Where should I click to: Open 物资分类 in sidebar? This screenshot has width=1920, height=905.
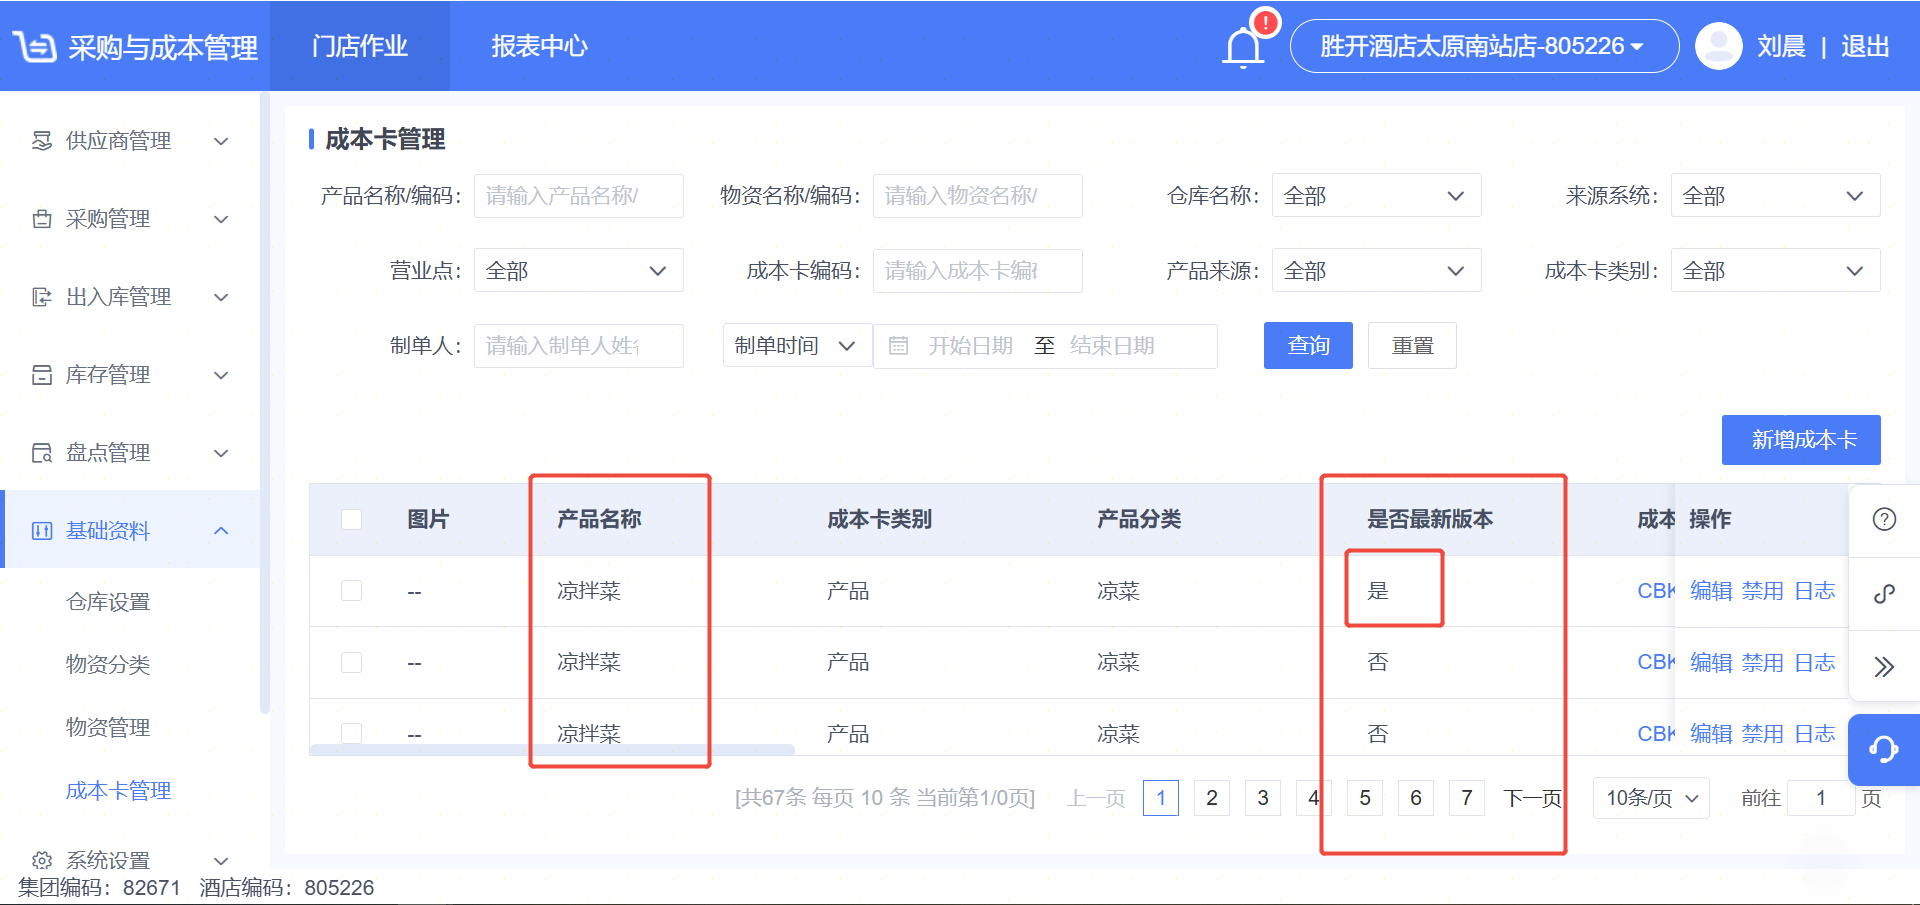tap(108, 665)
